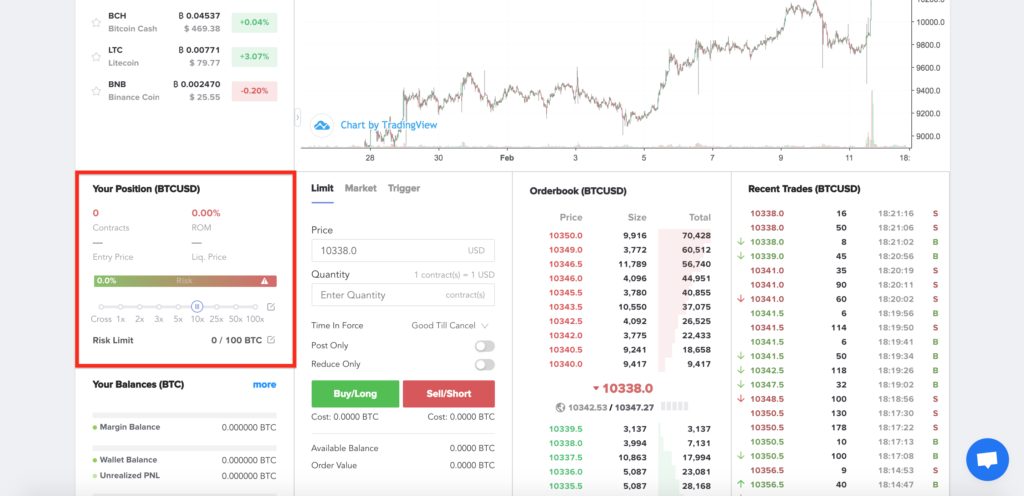The image size is (1024, 496).
Task: Click the 0 / 100 BTC risk limit value
Action: [x=236, y=341]
